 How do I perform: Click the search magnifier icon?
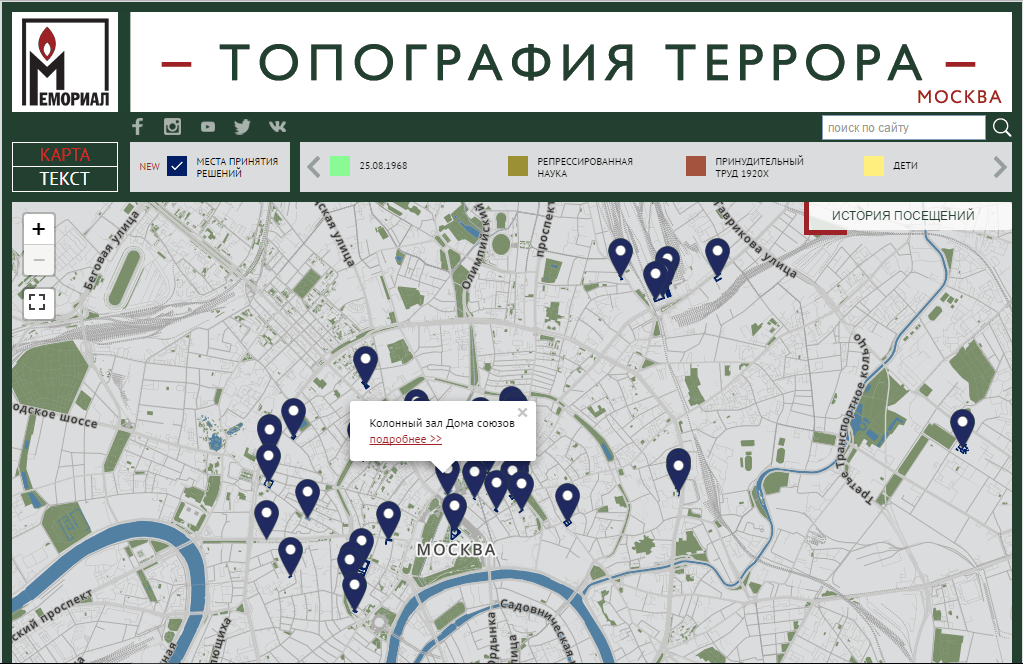[1001, 128]
